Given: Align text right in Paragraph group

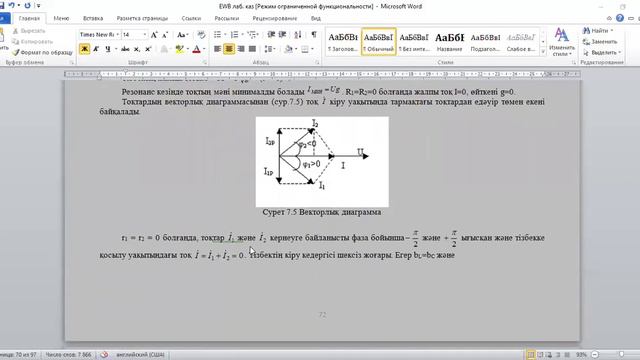Looking at the screenshot, I should (x=241, y=49).
